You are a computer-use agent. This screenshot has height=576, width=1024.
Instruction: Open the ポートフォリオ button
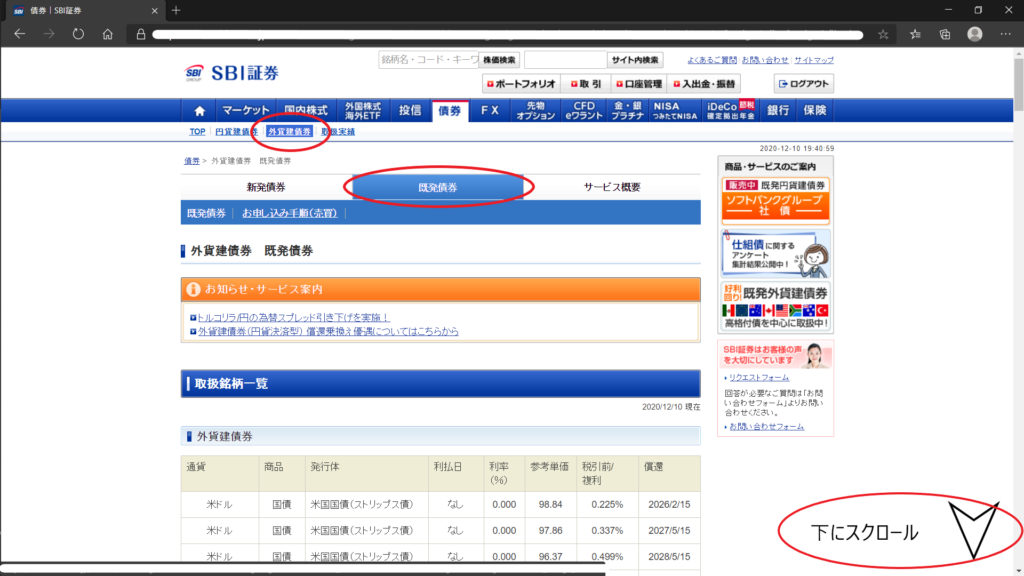(519, 84)
